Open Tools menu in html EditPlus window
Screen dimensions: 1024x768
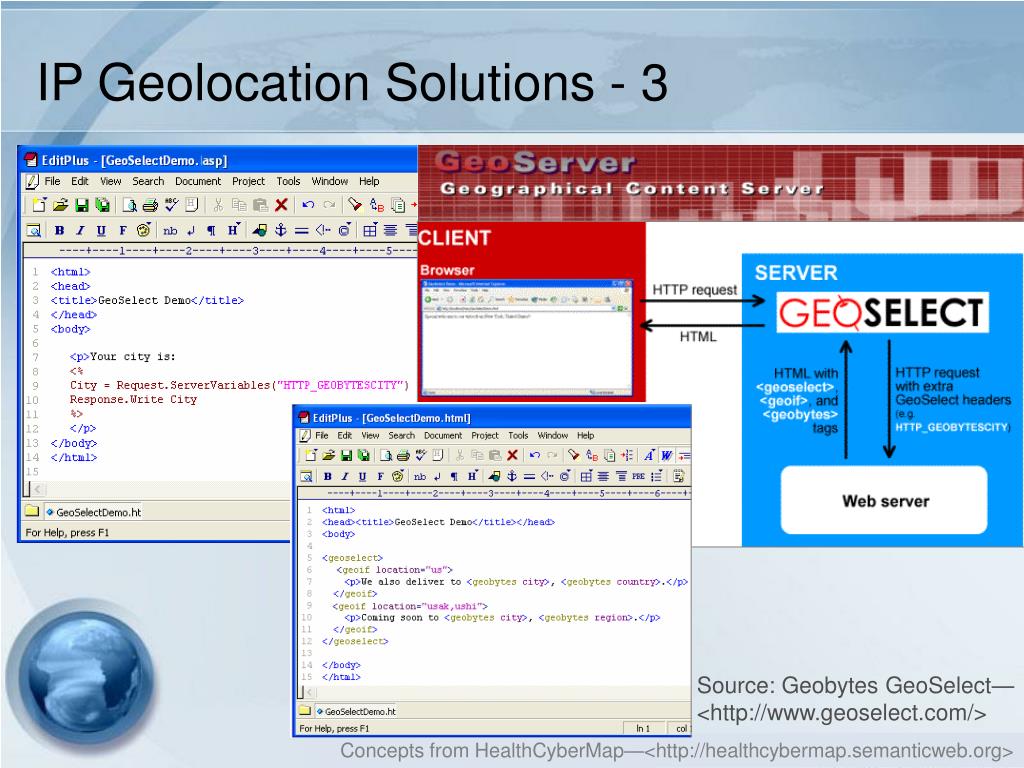tap(518, 435)
